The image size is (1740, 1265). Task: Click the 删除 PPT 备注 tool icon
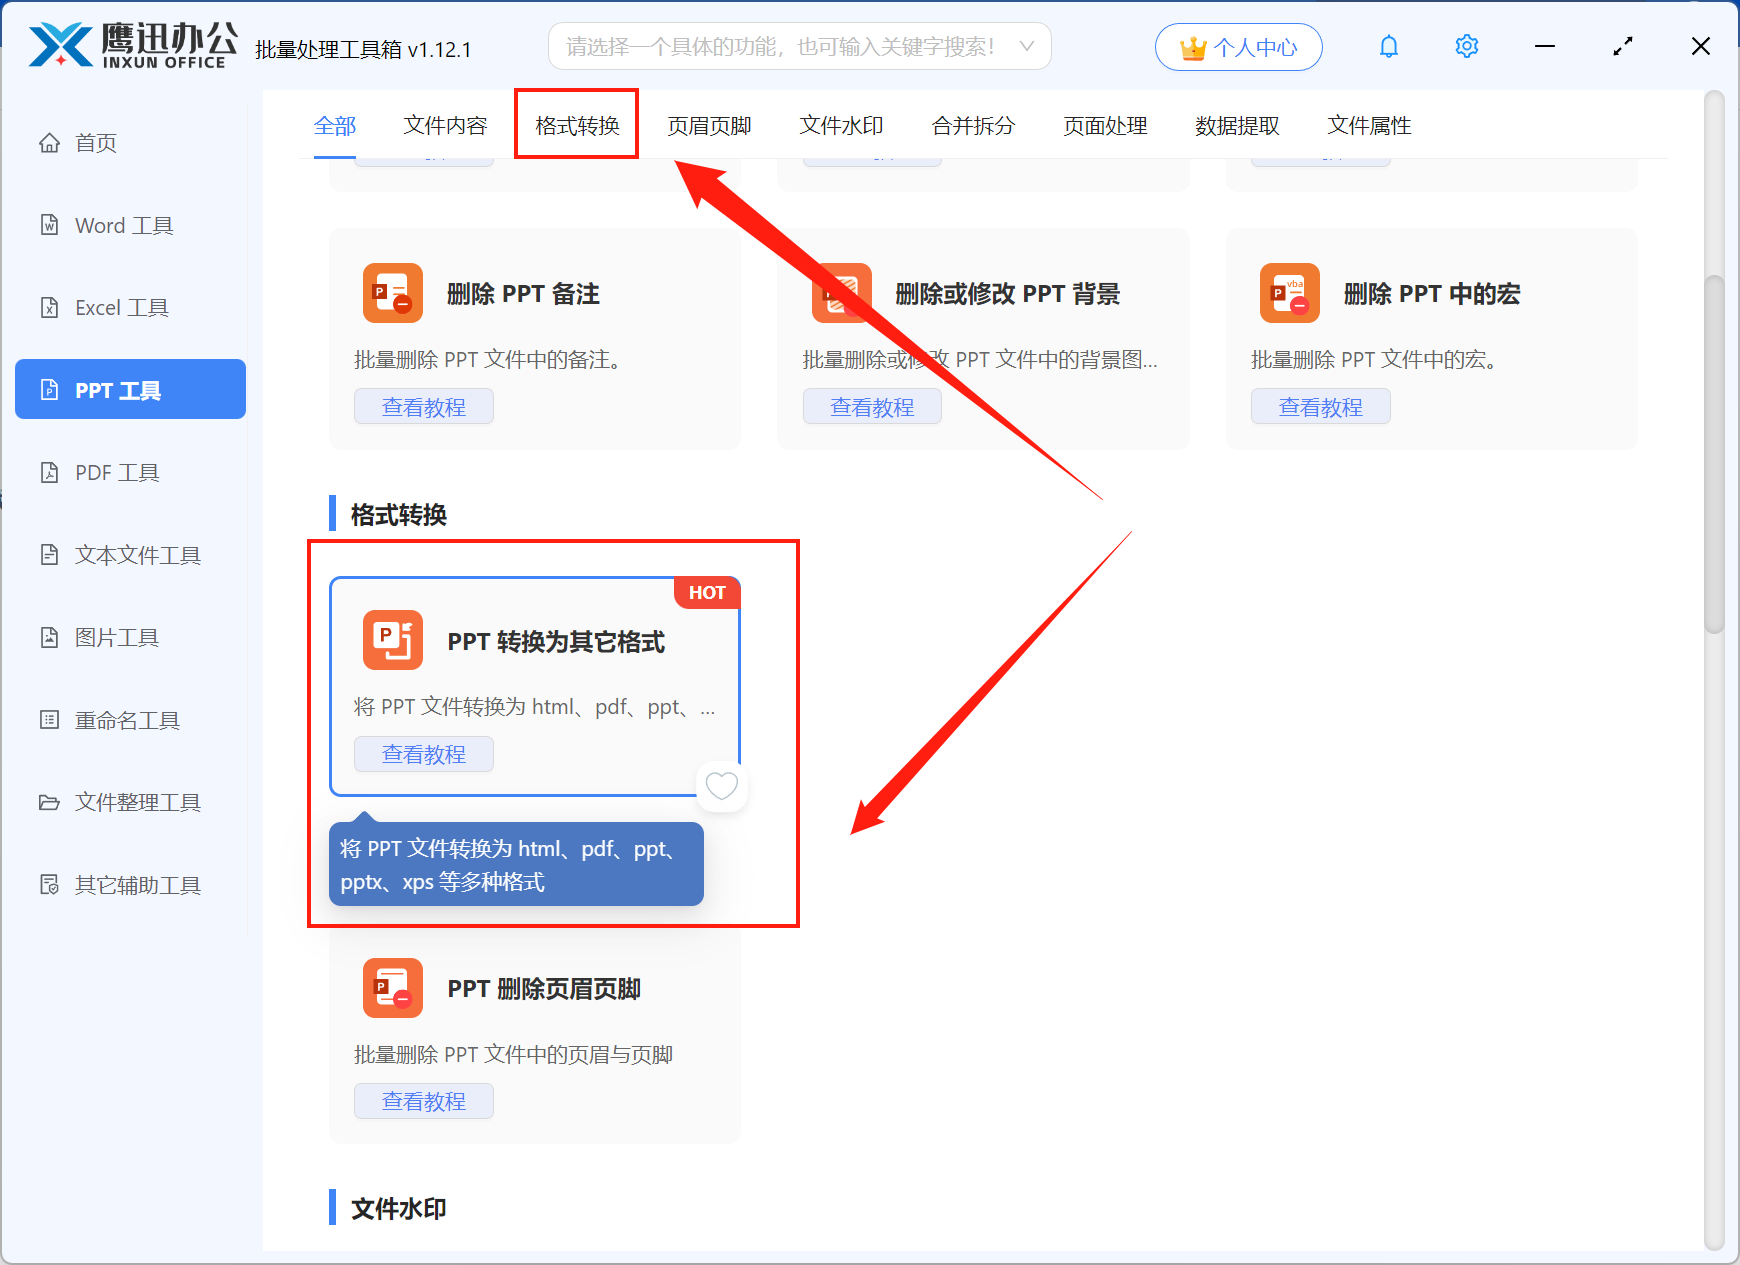coord(392,293)
